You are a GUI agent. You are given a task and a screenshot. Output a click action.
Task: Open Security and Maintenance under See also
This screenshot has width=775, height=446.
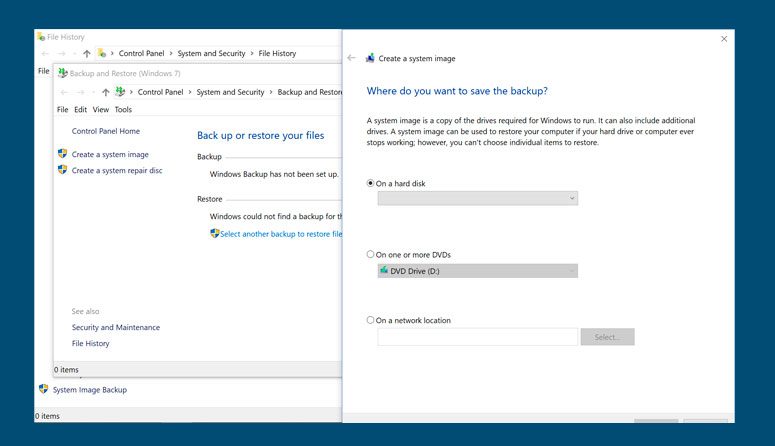pos(116,327)
